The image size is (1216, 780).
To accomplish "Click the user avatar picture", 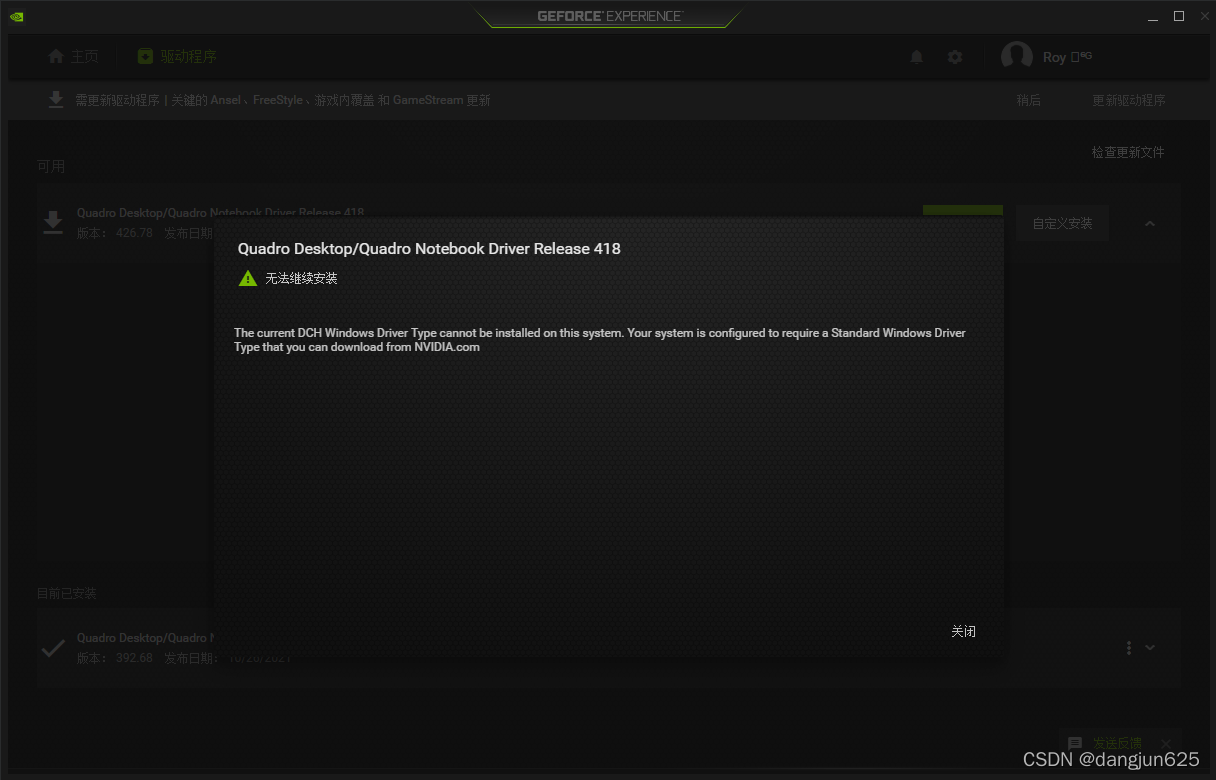I will click(x=1017, y=57).
